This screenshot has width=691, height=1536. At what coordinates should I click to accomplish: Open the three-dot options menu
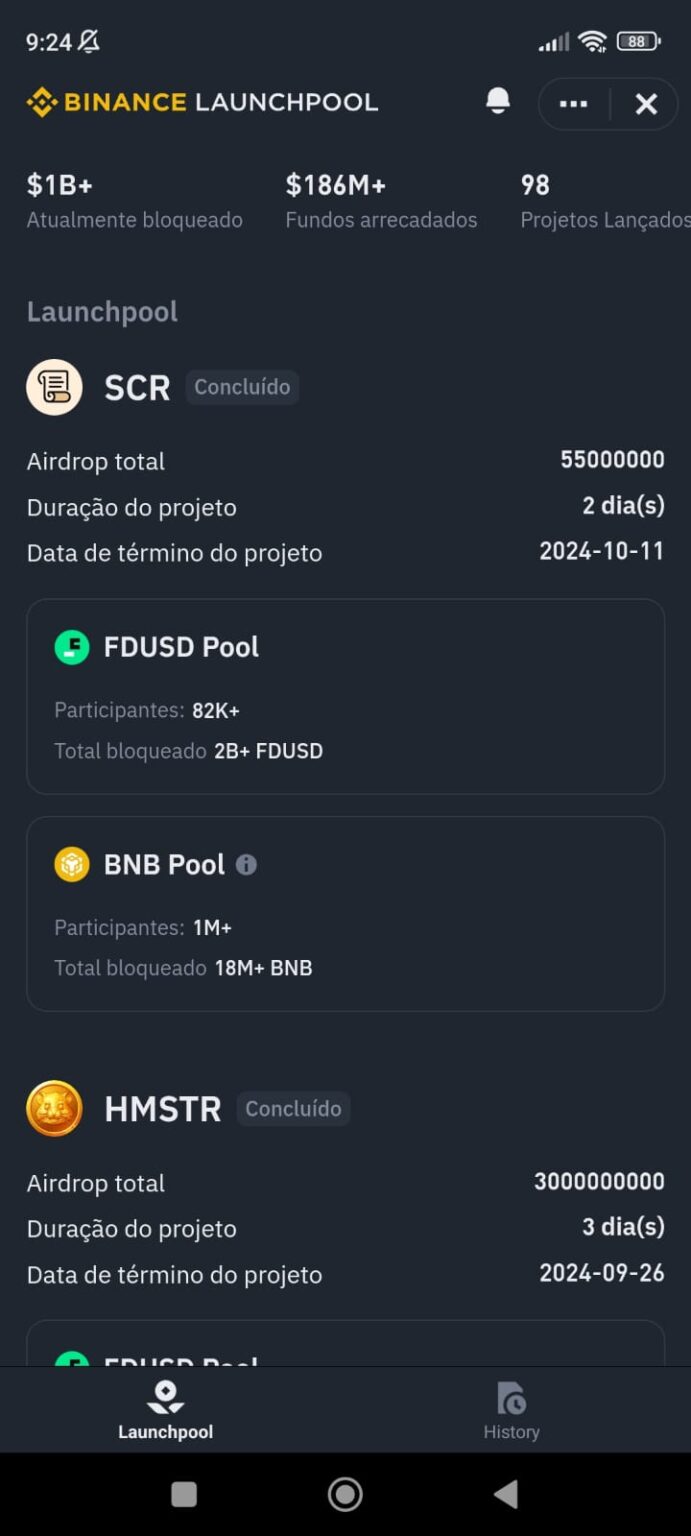(572, 103)
